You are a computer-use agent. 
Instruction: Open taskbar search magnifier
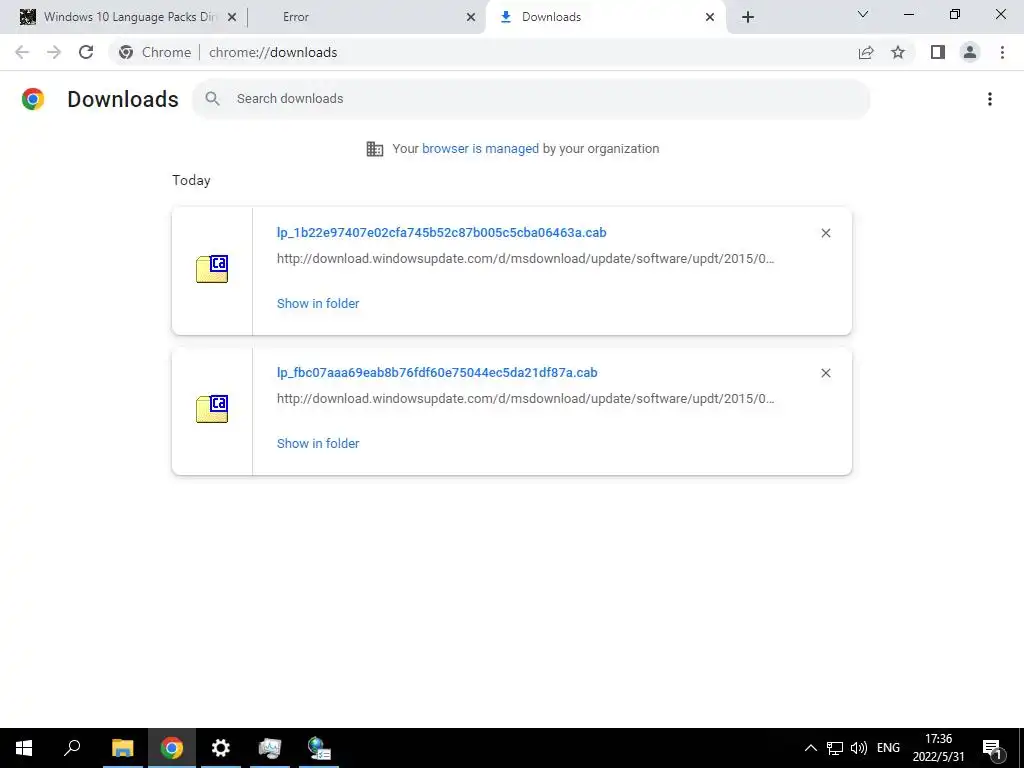pos(72,748)
